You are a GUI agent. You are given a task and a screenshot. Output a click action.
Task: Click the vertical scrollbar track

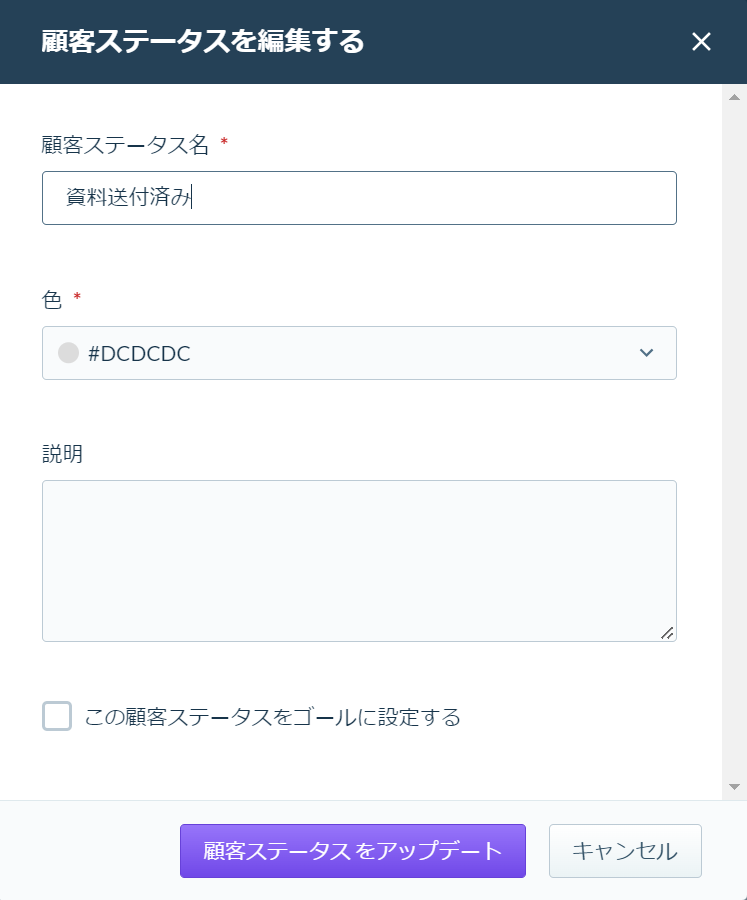[x=734, y=442]
